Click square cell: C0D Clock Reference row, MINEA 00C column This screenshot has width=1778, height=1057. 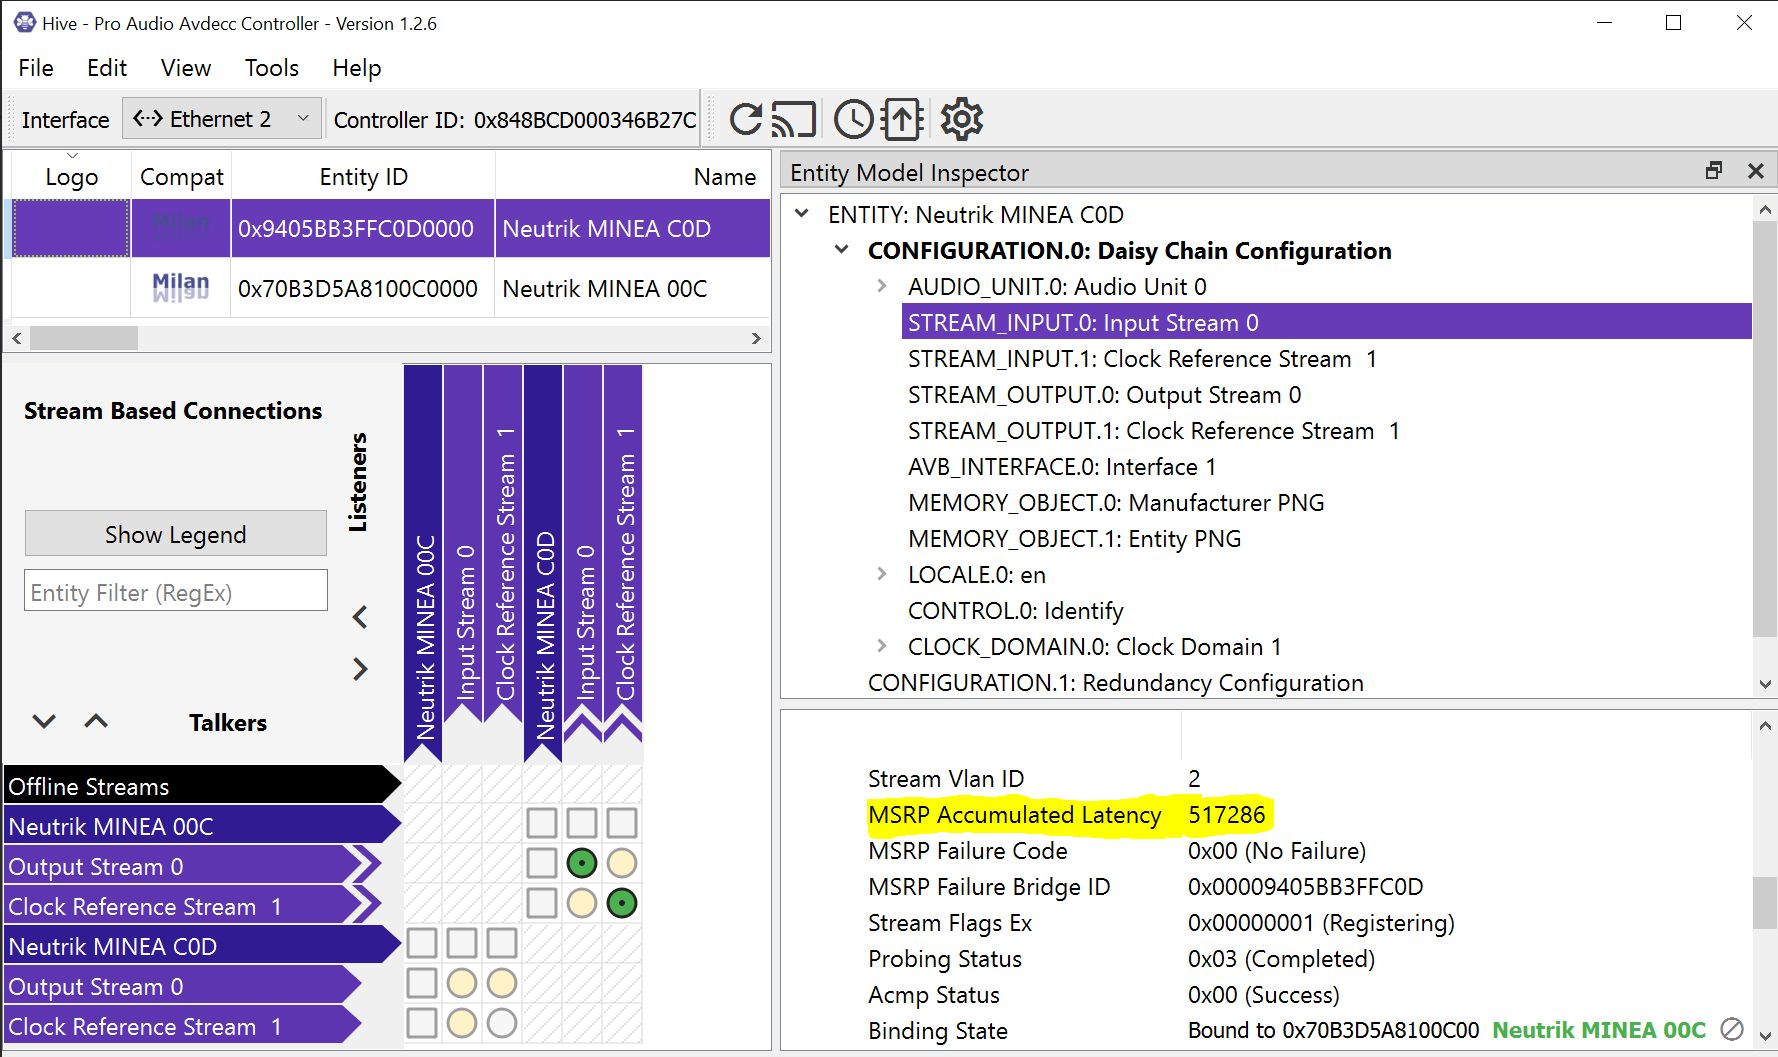[x=422, y=1023]
